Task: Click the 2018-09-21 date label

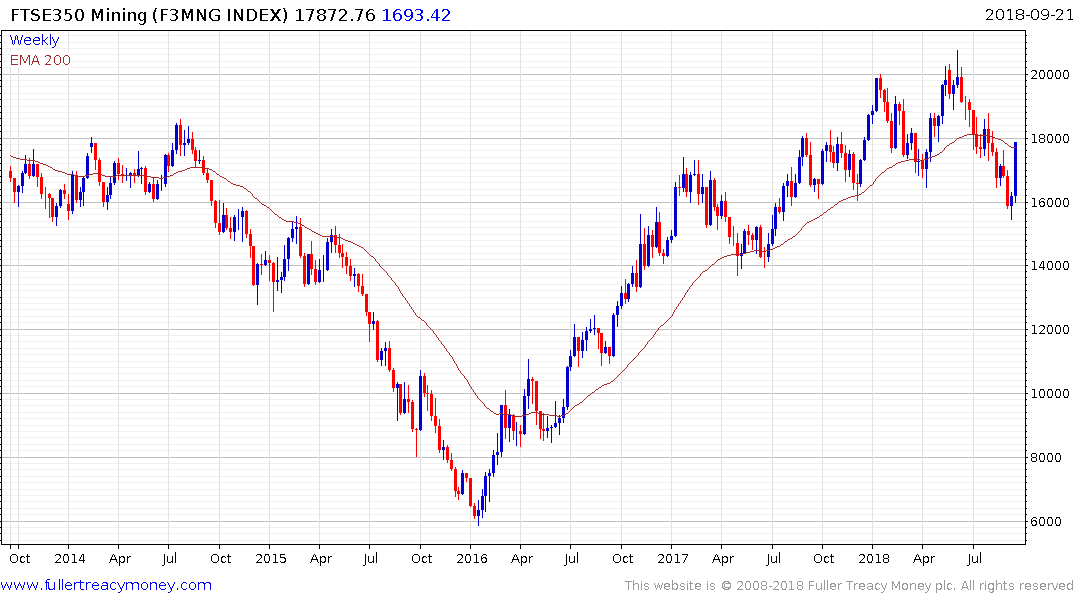Action: tap(1028, 15)
